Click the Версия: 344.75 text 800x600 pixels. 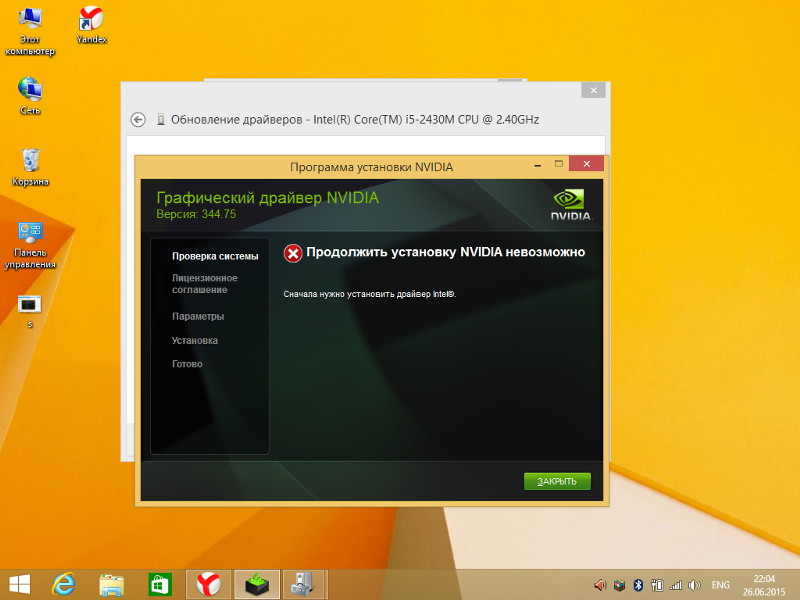click(x=196, y=214)
